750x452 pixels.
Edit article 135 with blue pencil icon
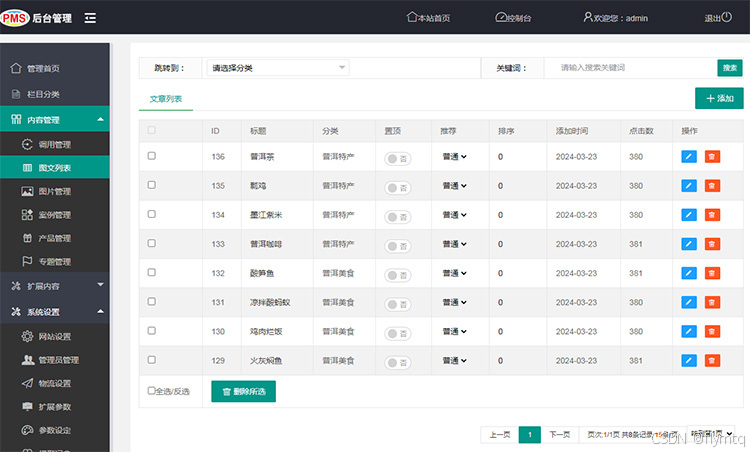pyautogui.click(x=689, y=186)
